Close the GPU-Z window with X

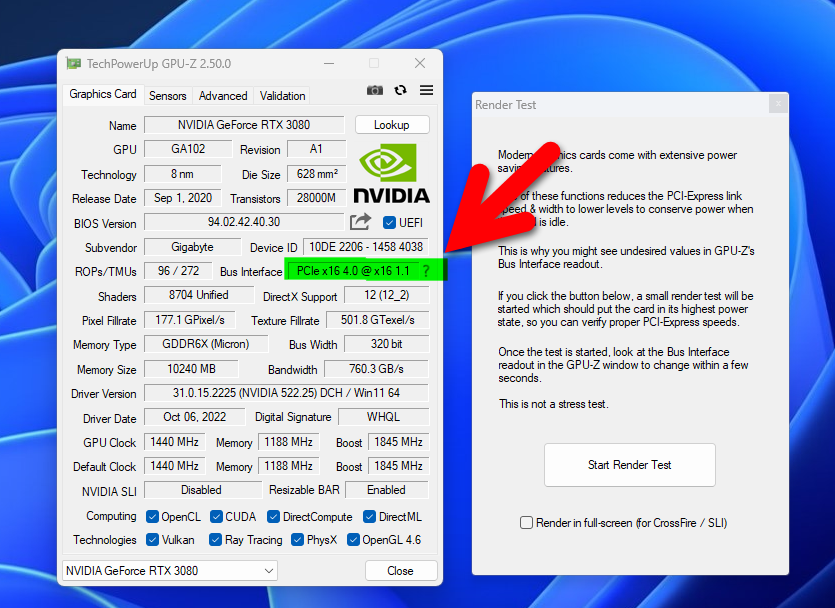420,63
